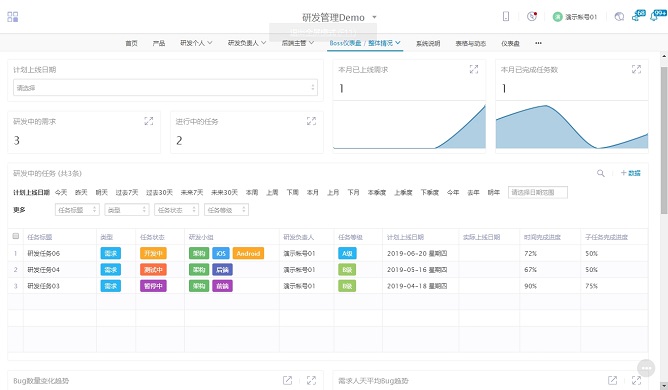
Task: Open the 研发任务06 row title
Action: [43, 254]
